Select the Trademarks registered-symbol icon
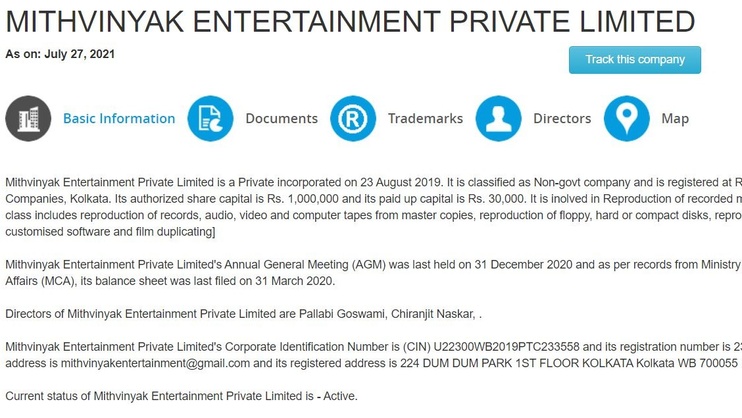 tap(353, 118)
